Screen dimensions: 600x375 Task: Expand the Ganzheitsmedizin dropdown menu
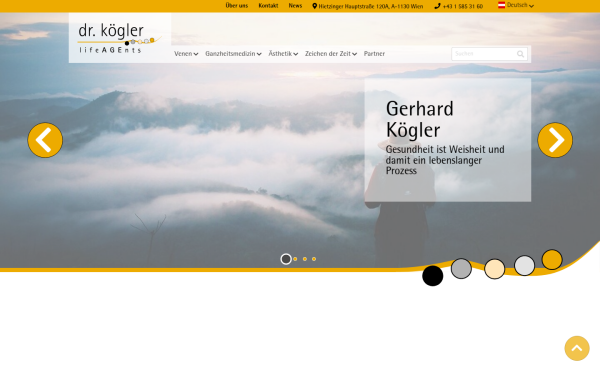click(233, 54)
